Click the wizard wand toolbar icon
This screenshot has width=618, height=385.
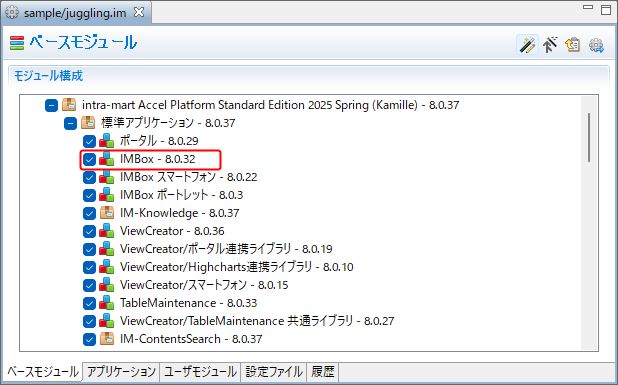point(527,45)
